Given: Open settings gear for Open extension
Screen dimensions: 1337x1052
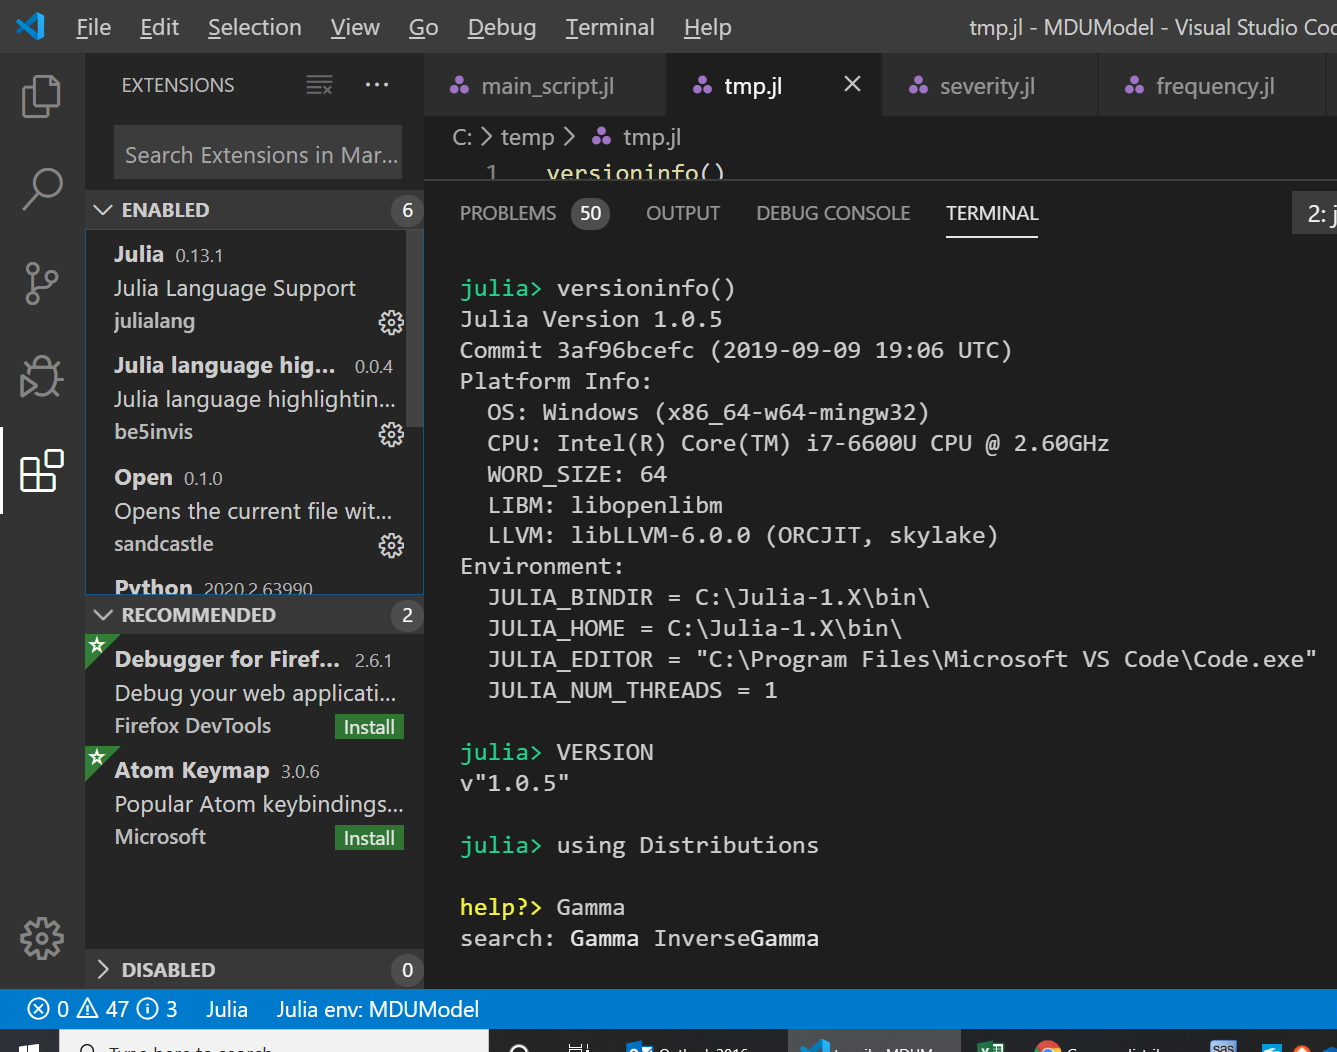Looking at the screenshot, I should 391,545.
